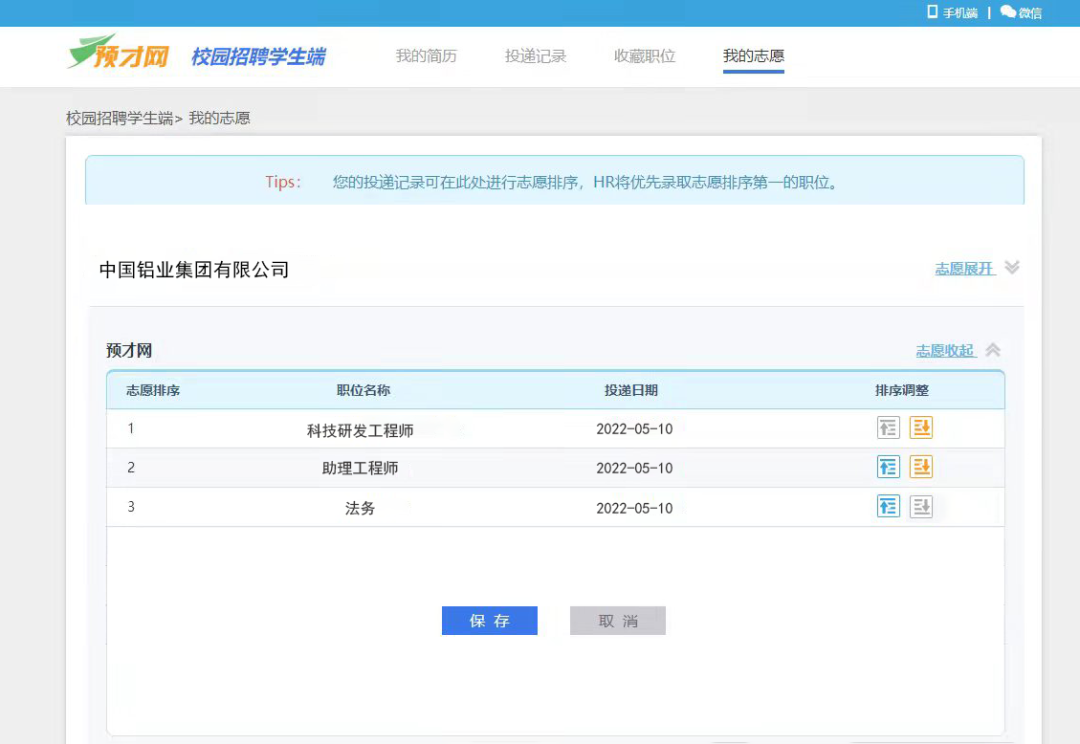Select the 我的志愿 tab

click(x=754, y=56)
